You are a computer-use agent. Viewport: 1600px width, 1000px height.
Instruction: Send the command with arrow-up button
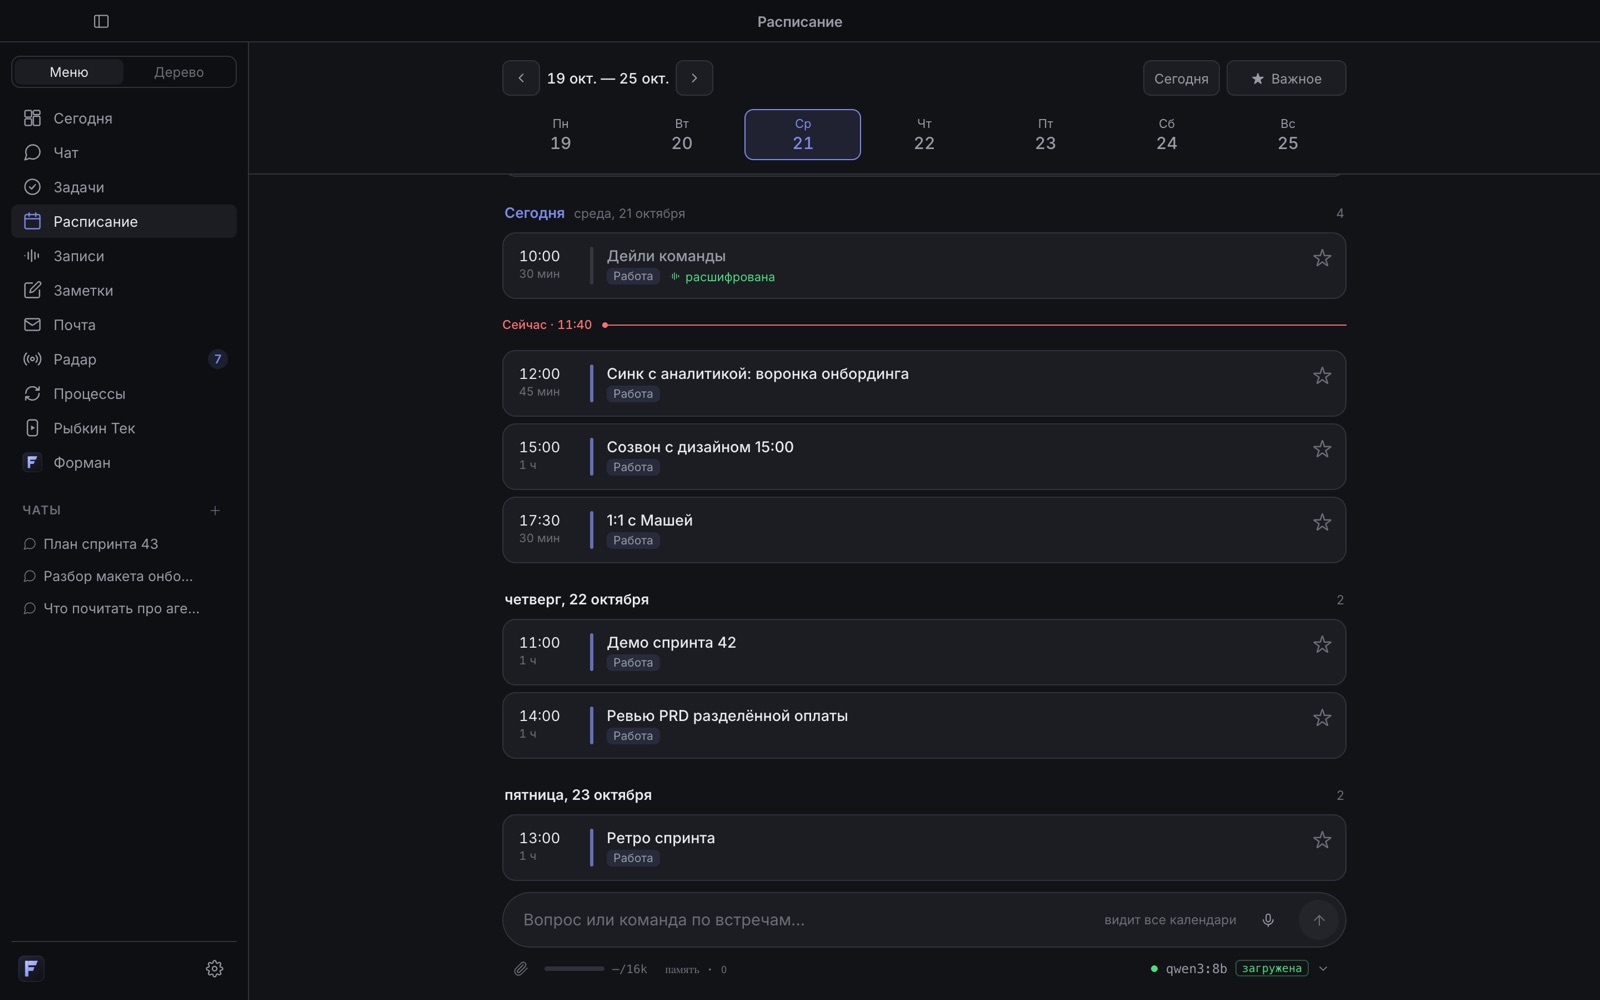[x=1319, y=920]
